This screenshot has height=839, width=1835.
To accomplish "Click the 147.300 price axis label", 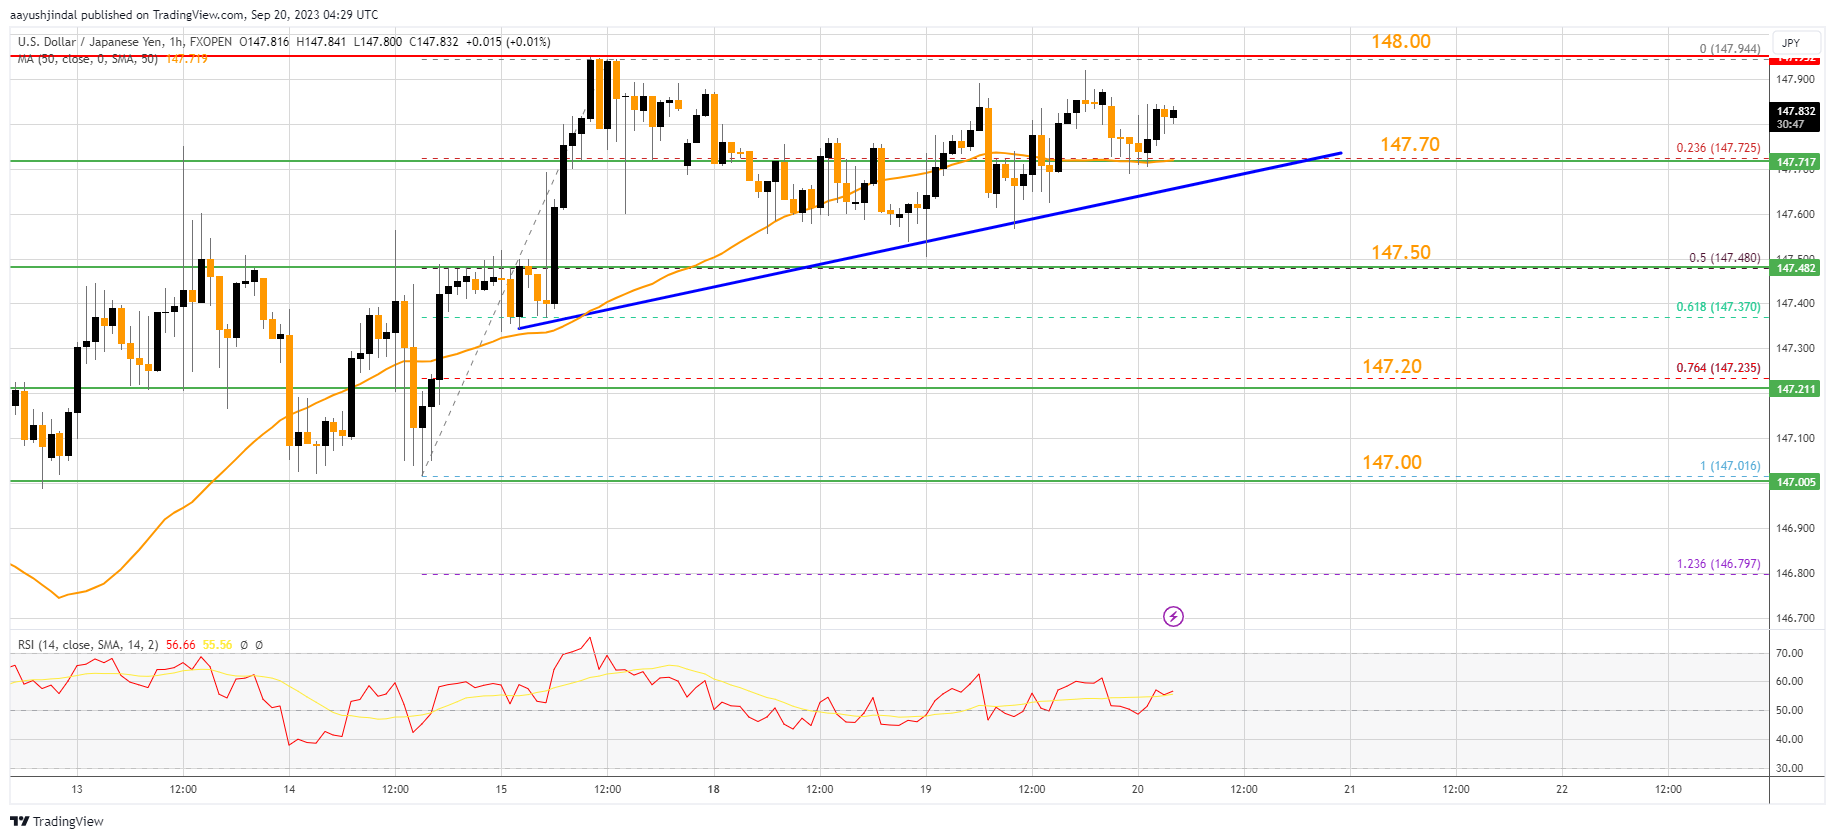I will [x=1794, y=349].
